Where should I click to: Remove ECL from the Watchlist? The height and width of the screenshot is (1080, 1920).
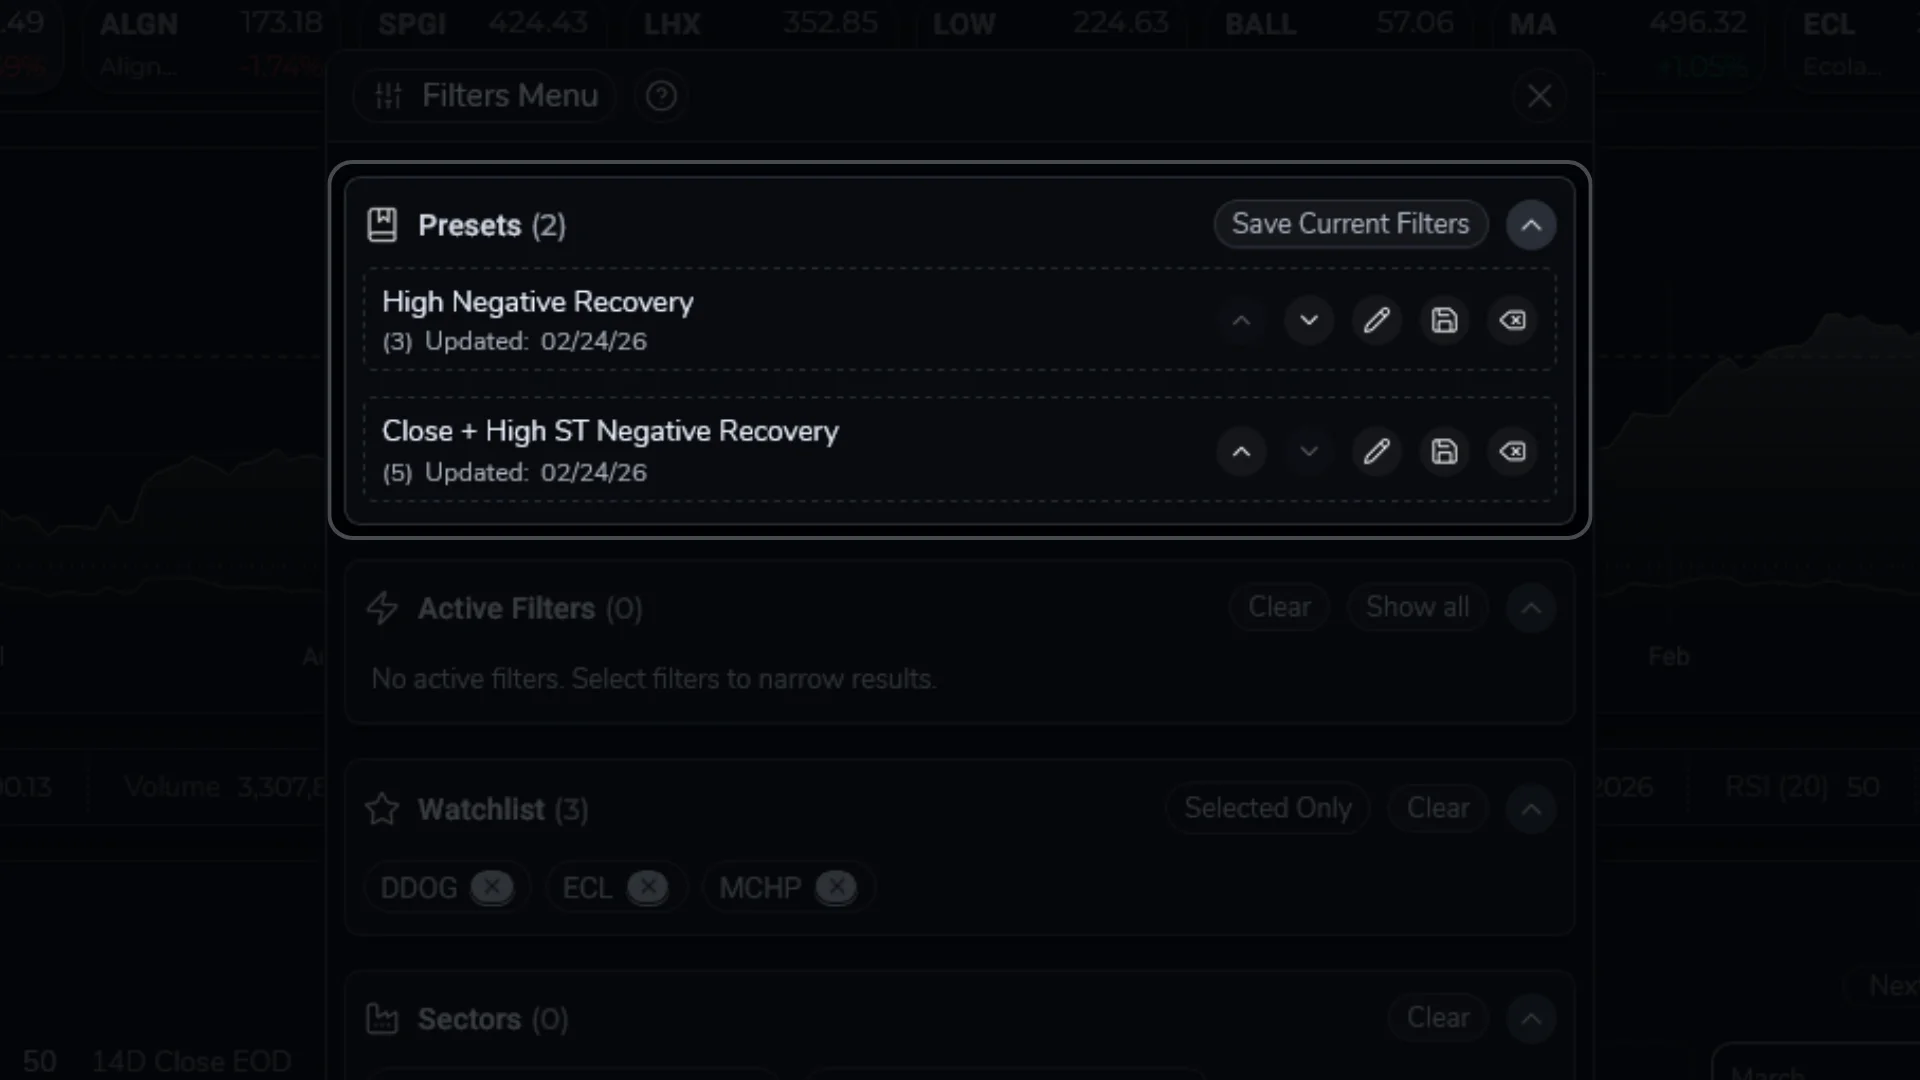tap(648, 887)
